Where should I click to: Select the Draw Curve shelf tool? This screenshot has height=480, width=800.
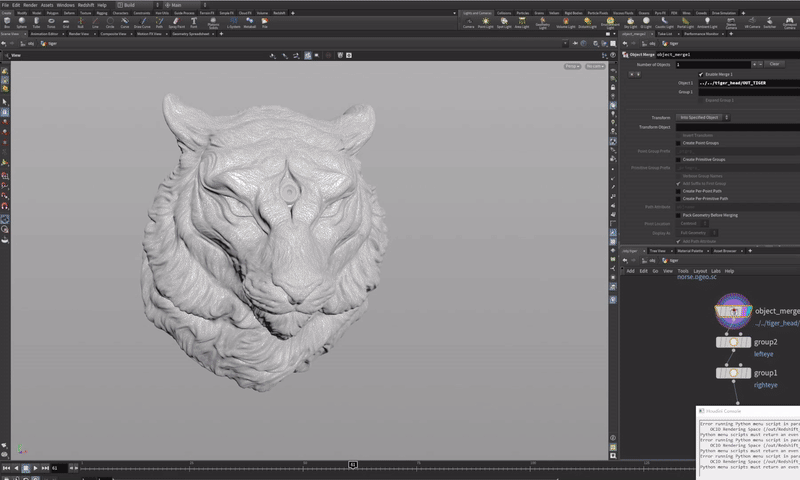click(142, 22)
